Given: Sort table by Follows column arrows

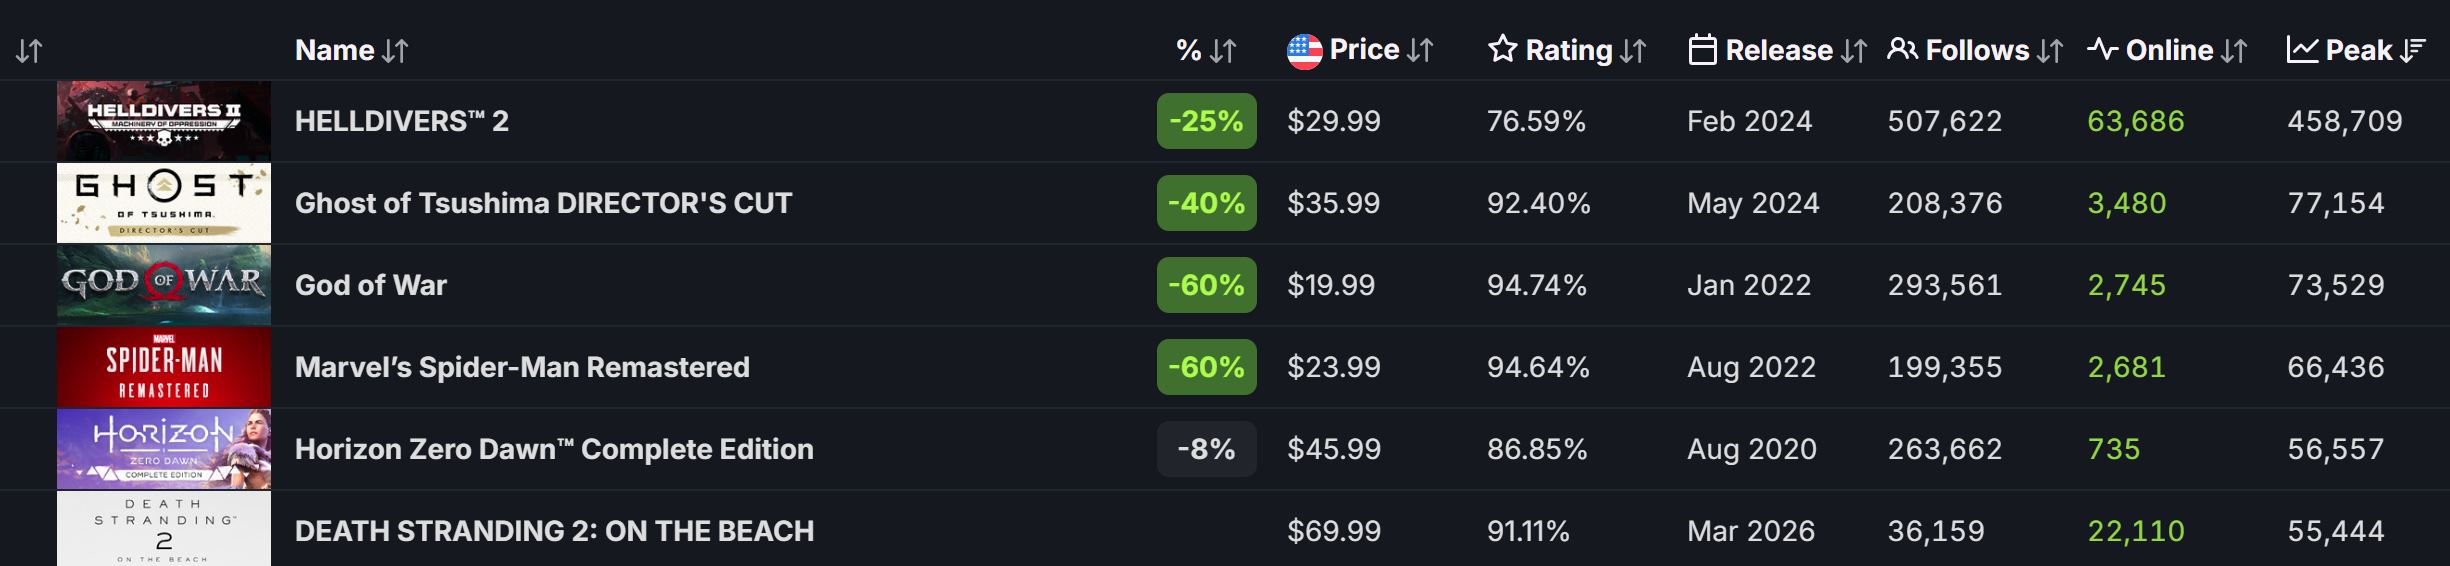Looking at the screenshot, I should [x=2050, y=51].
